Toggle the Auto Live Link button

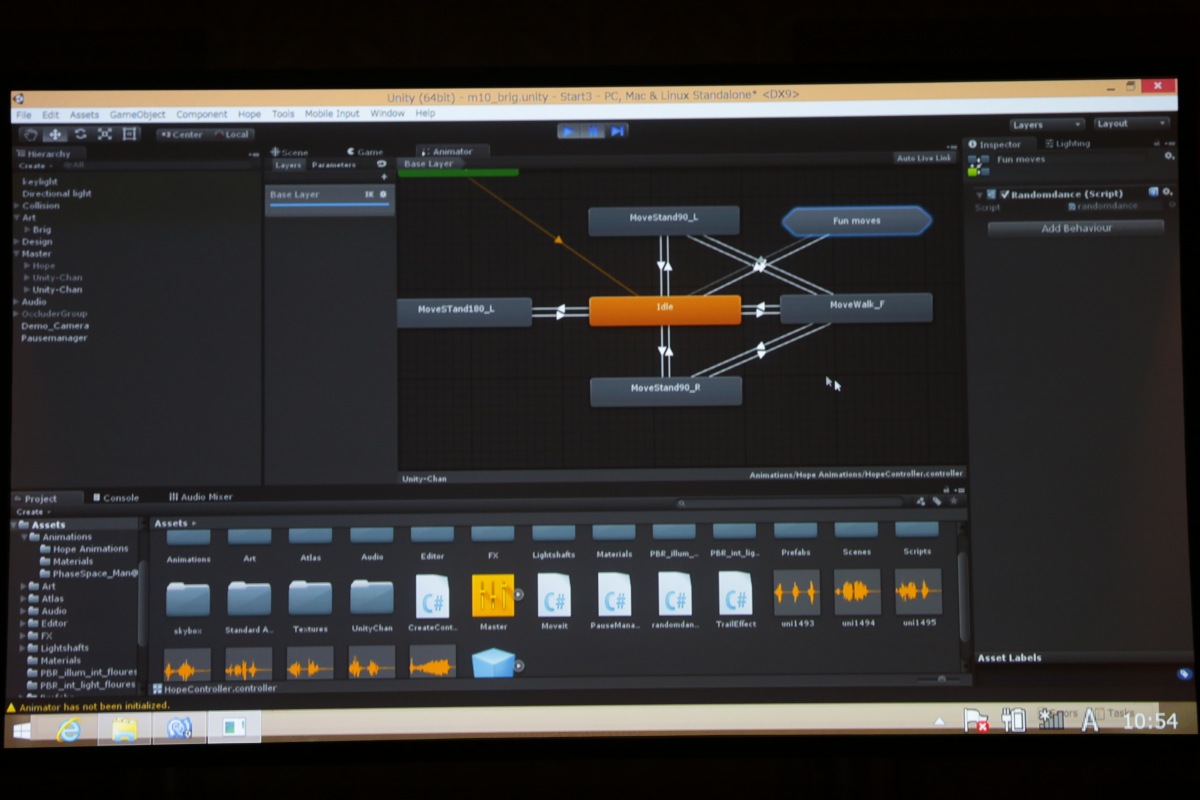click(924, 158)
